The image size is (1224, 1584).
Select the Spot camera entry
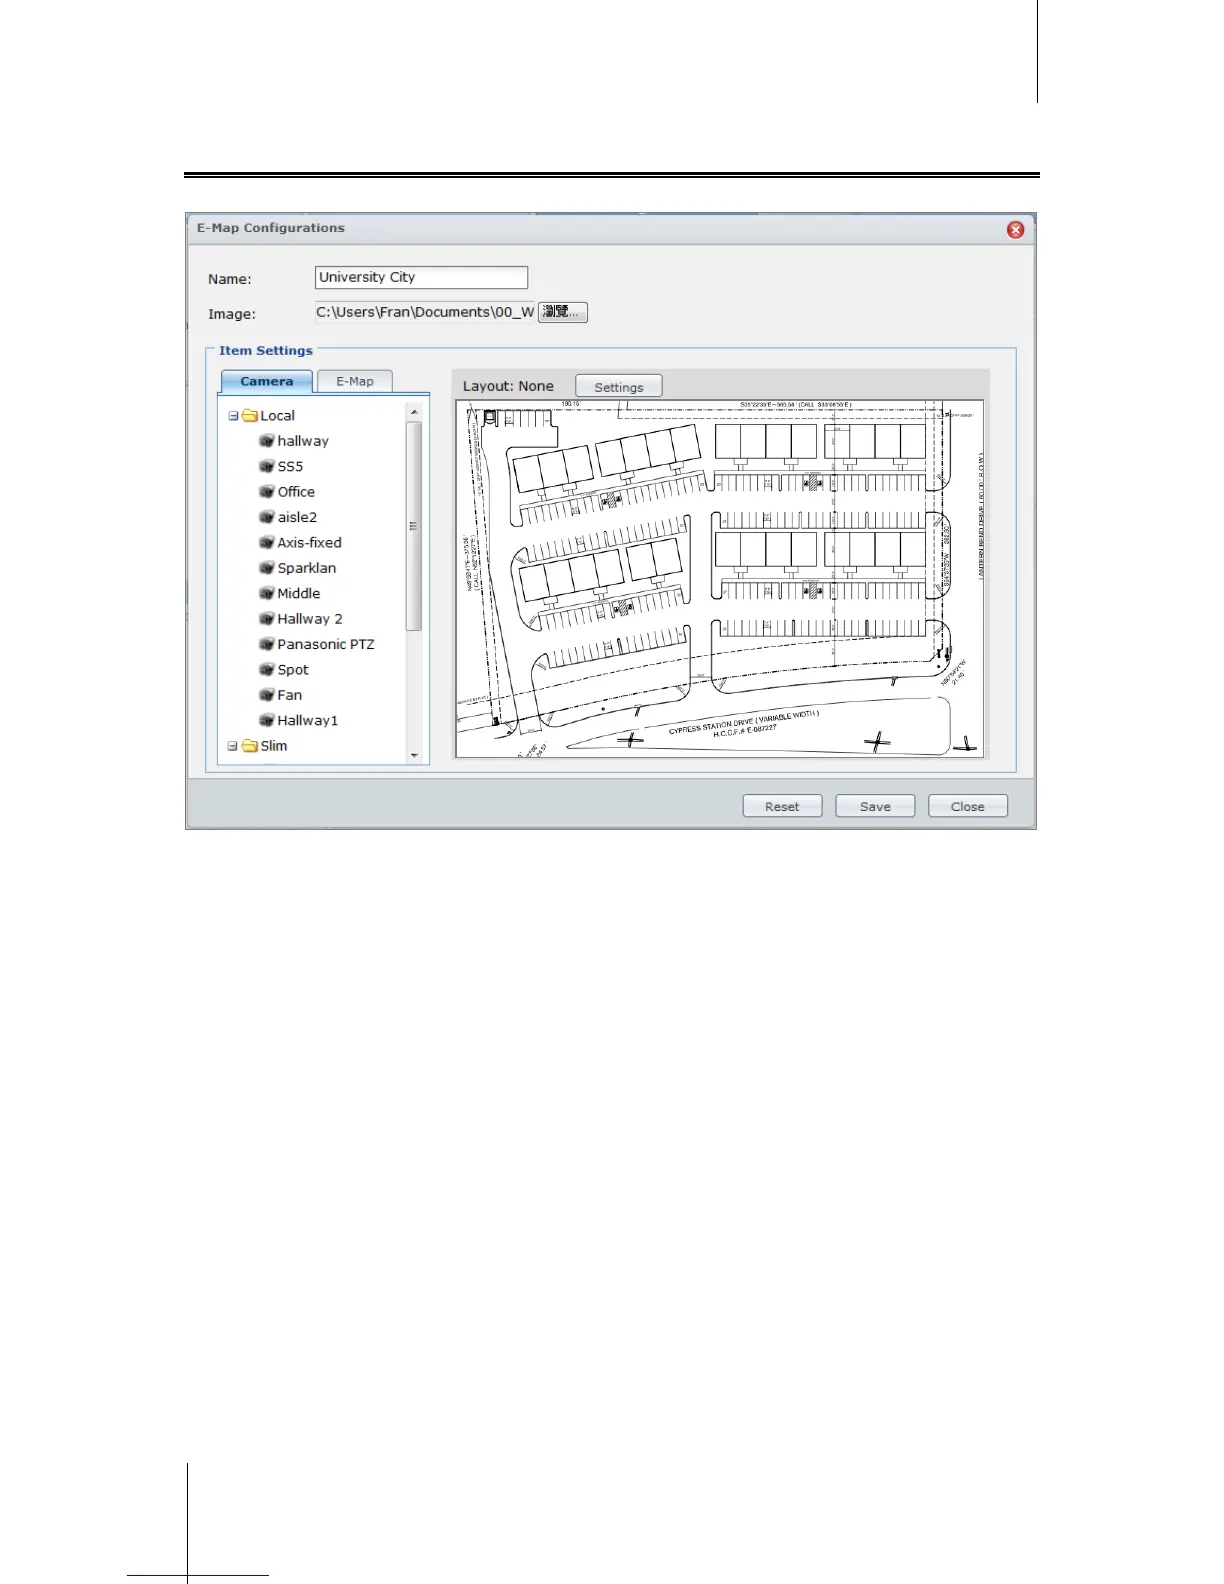point(293,670)
